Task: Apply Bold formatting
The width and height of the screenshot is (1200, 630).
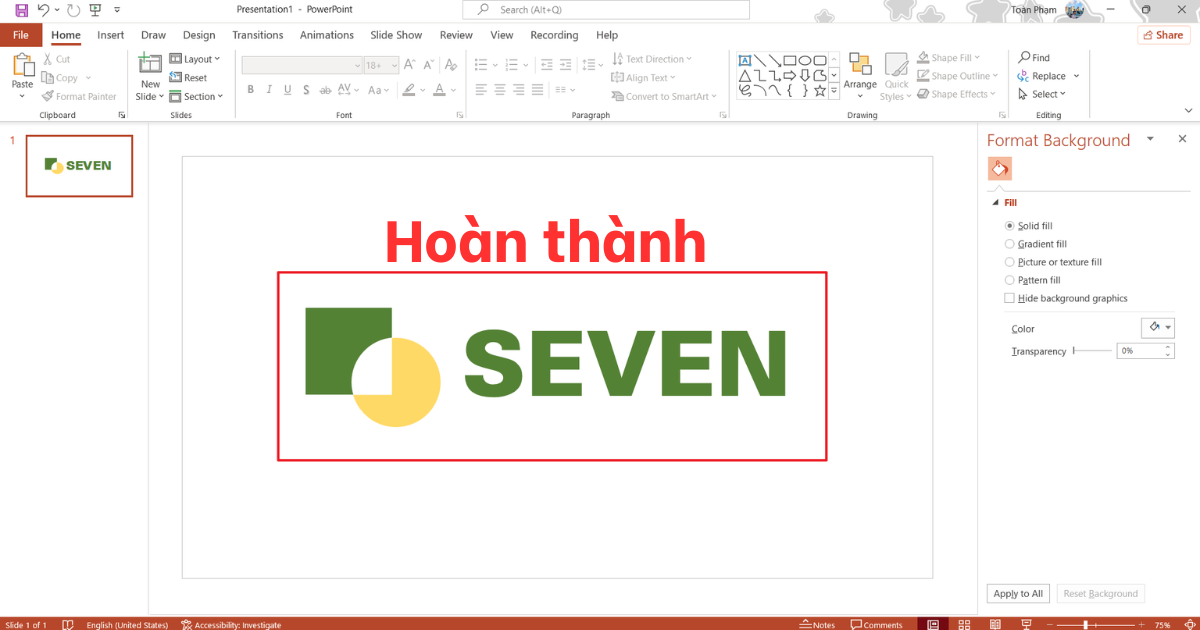Action: [251, 90]
